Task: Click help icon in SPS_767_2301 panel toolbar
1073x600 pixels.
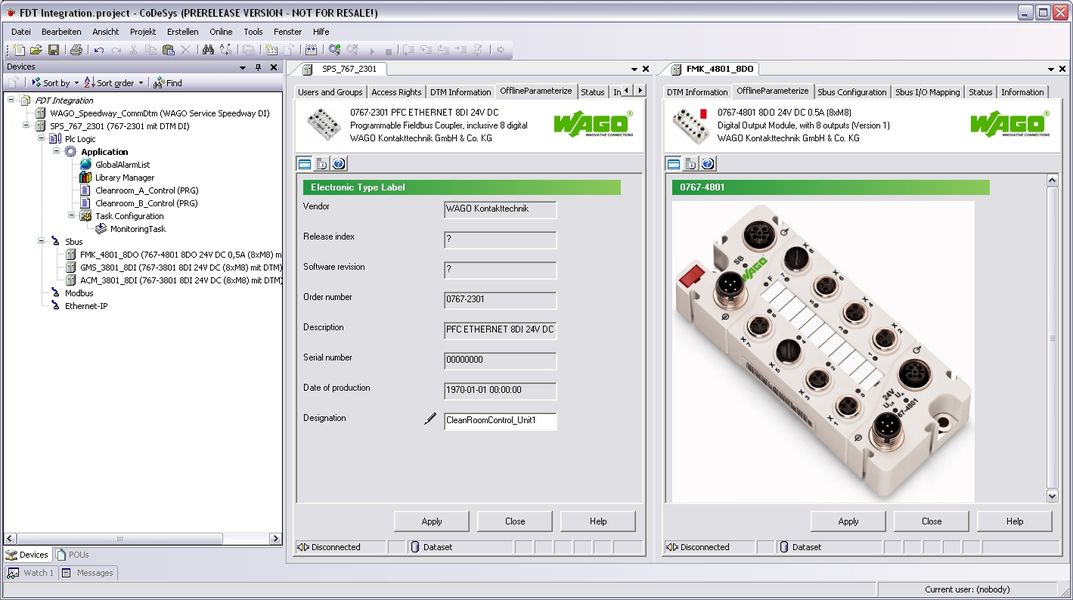Action: coord(339,164)
